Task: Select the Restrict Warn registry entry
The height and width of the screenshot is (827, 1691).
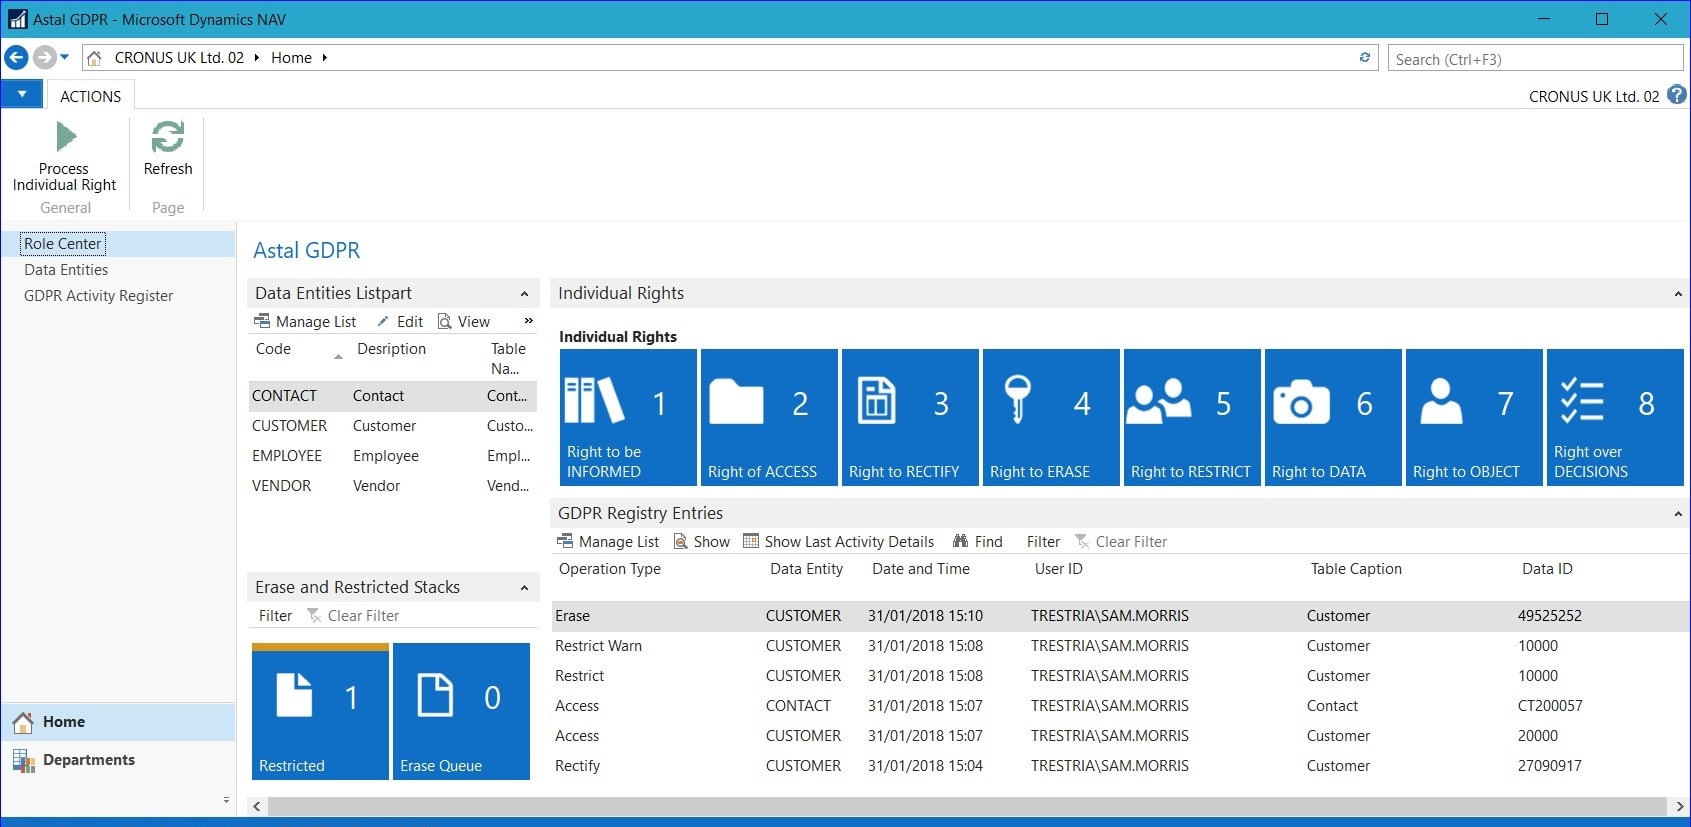Action: [x=1120, y=646]
